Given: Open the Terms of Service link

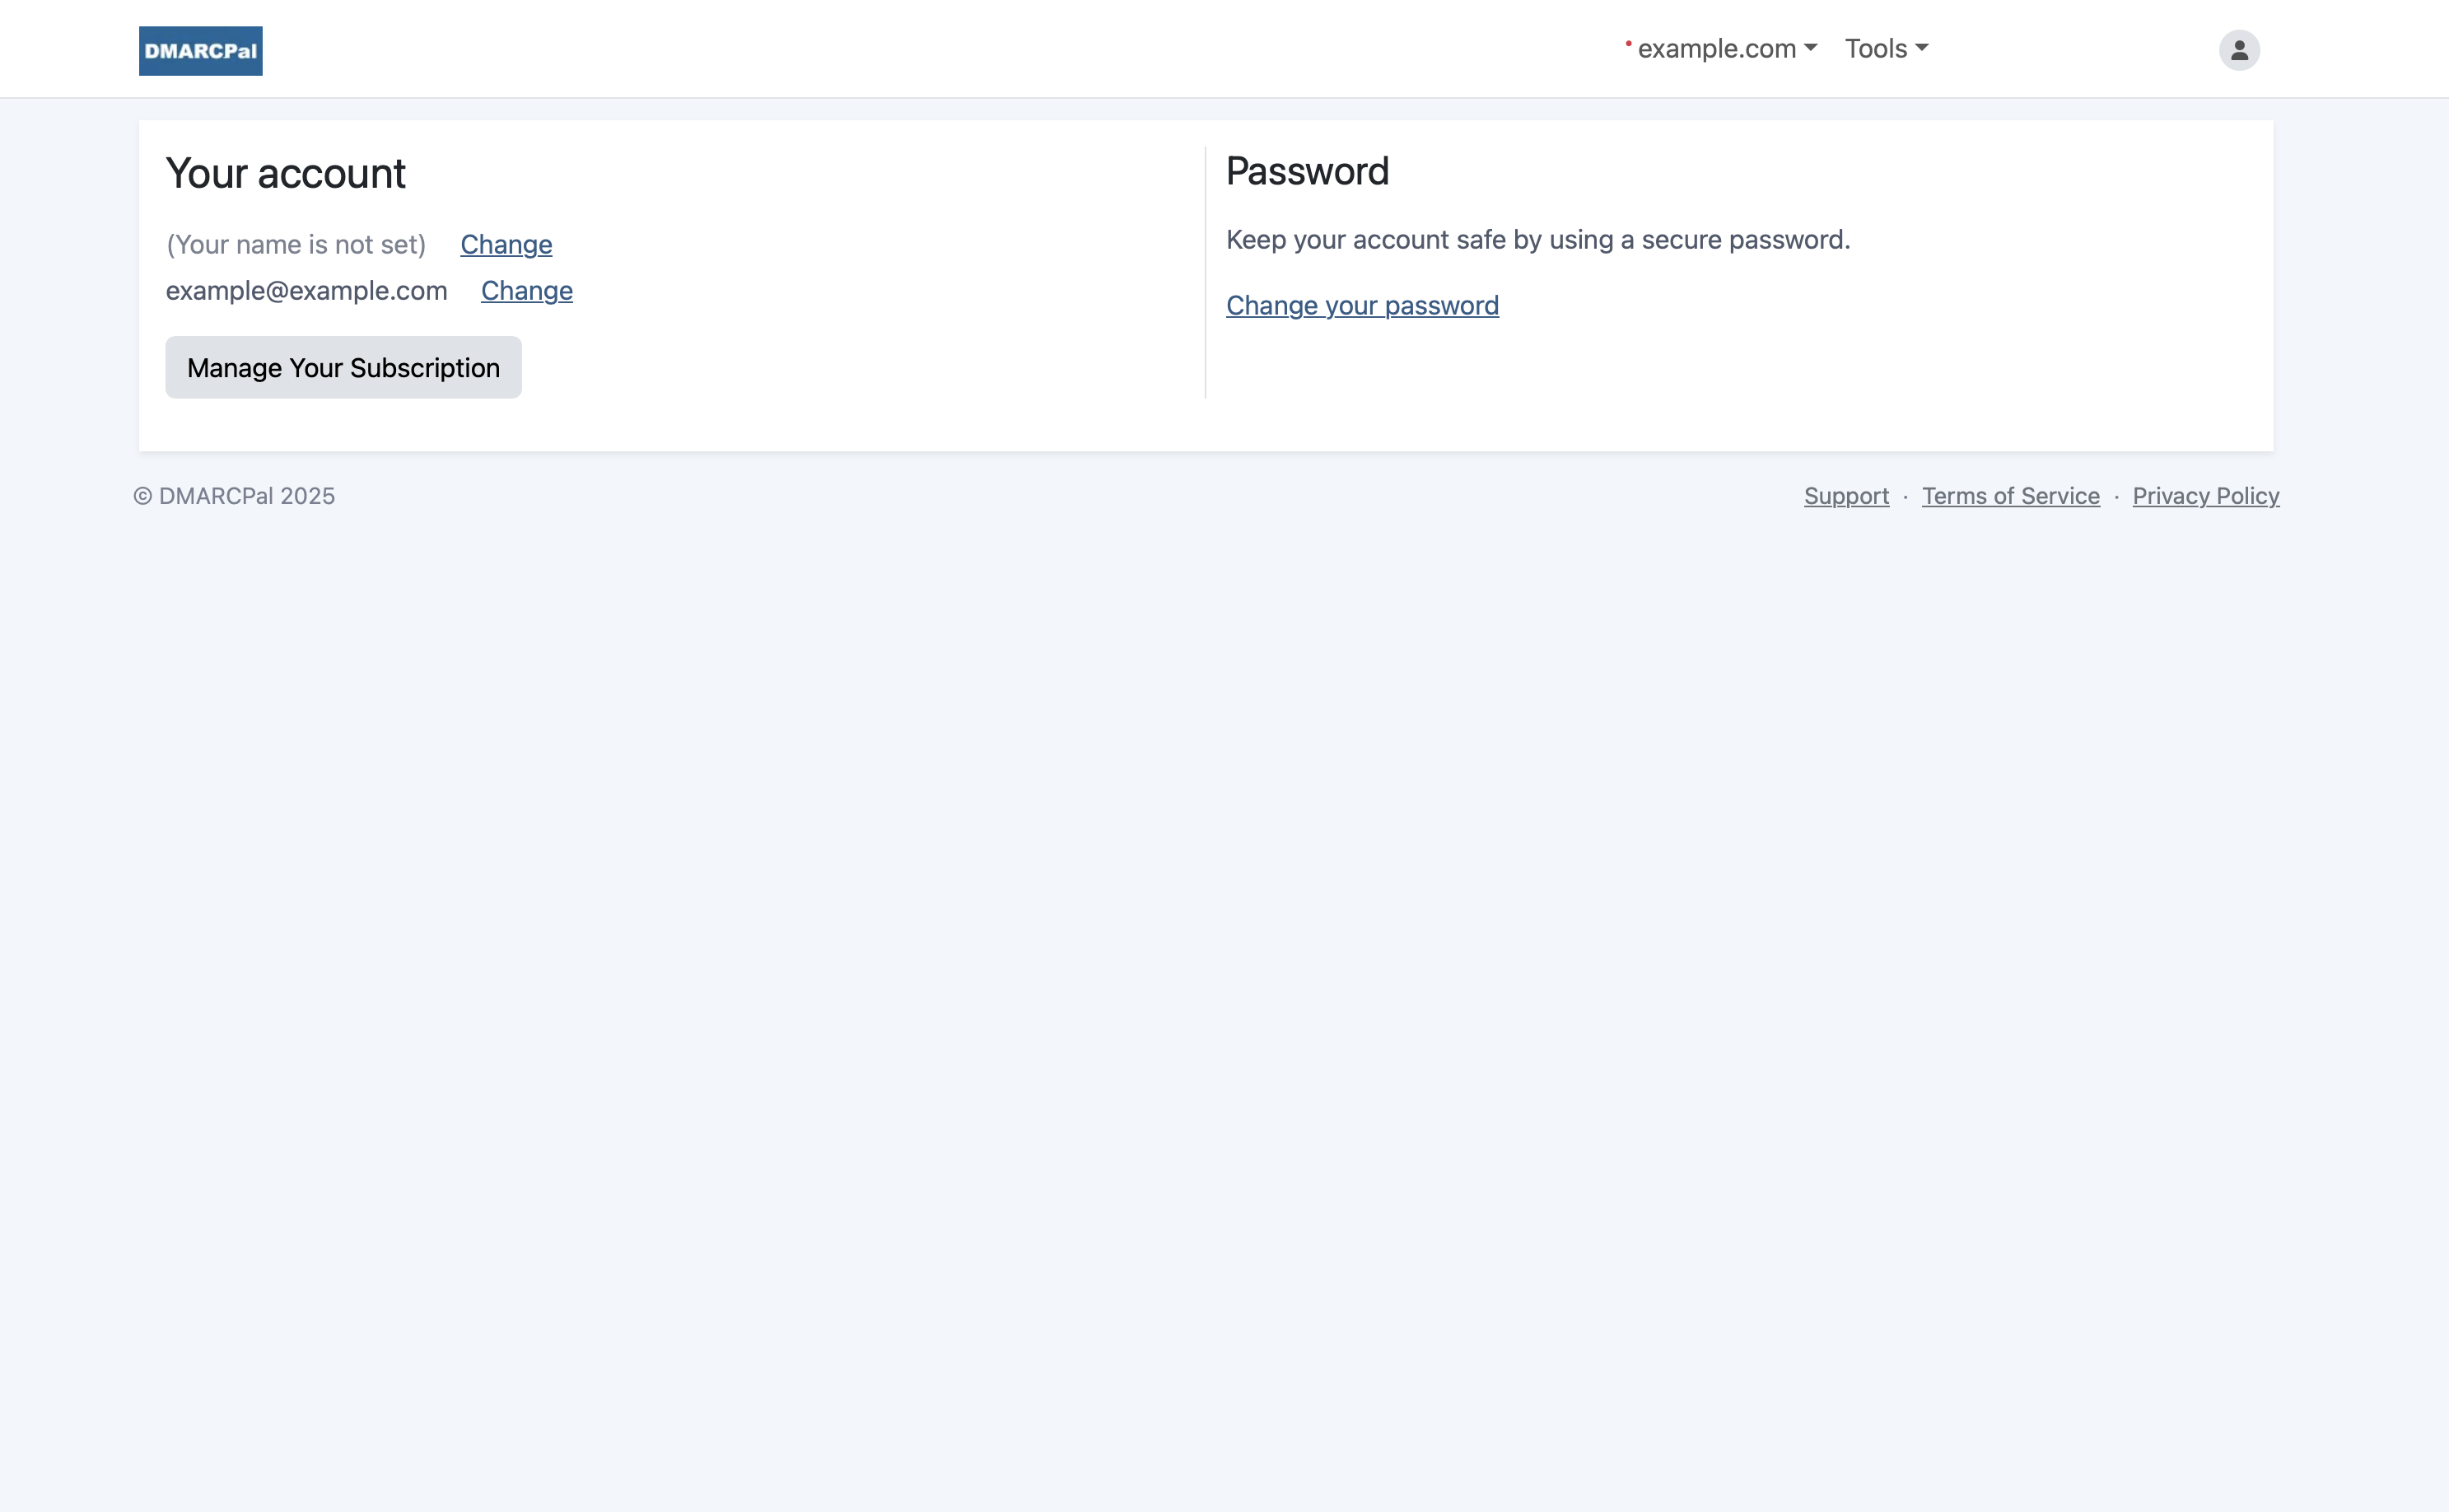Looking at the screenshot, I should (x=2010, y=496).
